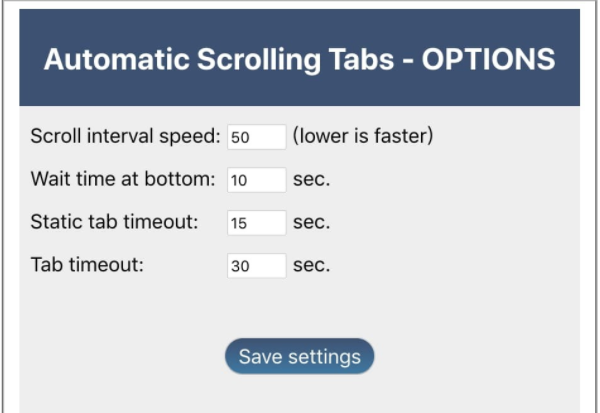Place cursor in the box showing 15

click(256, 222)
